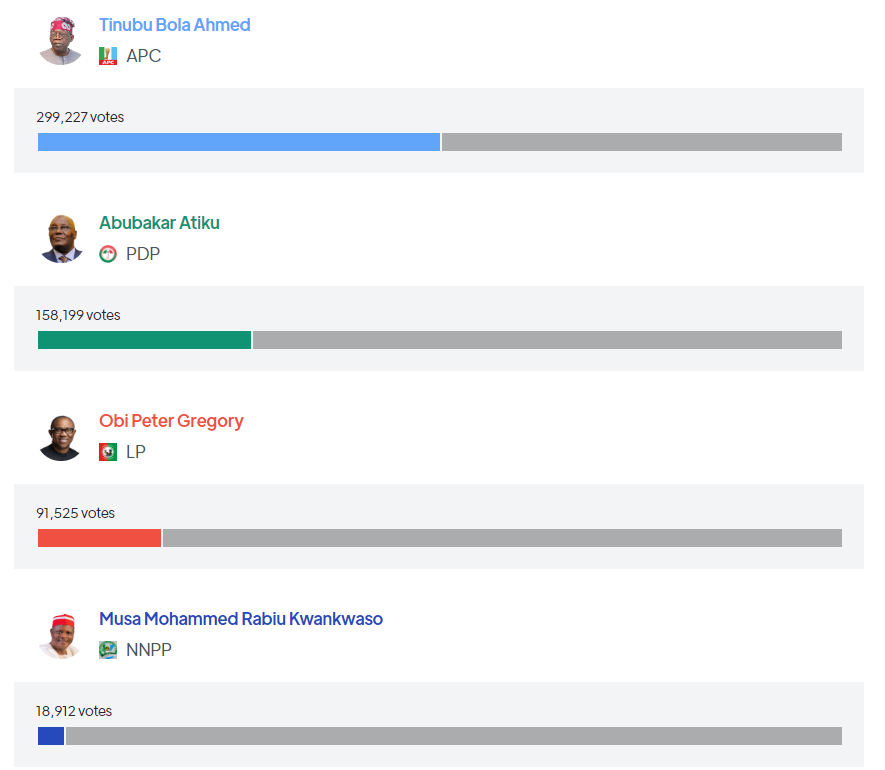885x770 pixels.
Task: Open the Musa Mohammed Rabiu Kwankwaso link
Action: point(241,619)
